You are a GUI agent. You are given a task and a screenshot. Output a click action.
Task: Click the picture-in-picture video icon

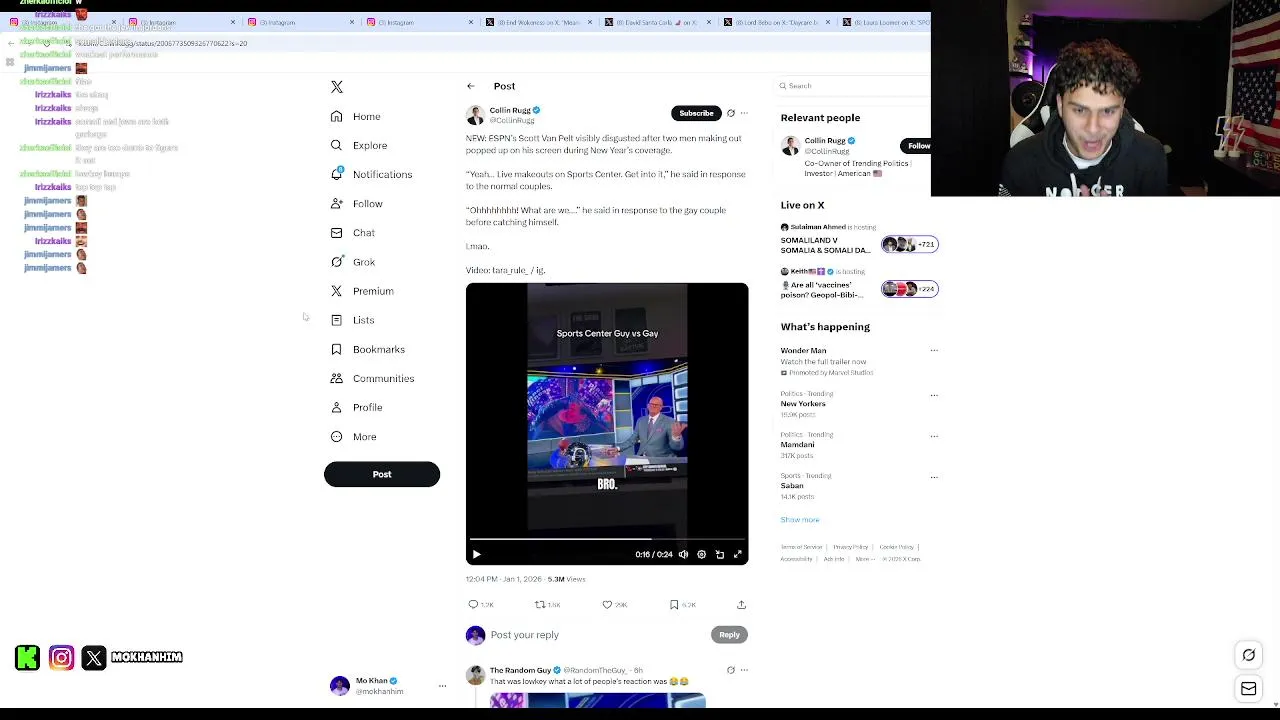pyautogui.click(x=719, y=554)
